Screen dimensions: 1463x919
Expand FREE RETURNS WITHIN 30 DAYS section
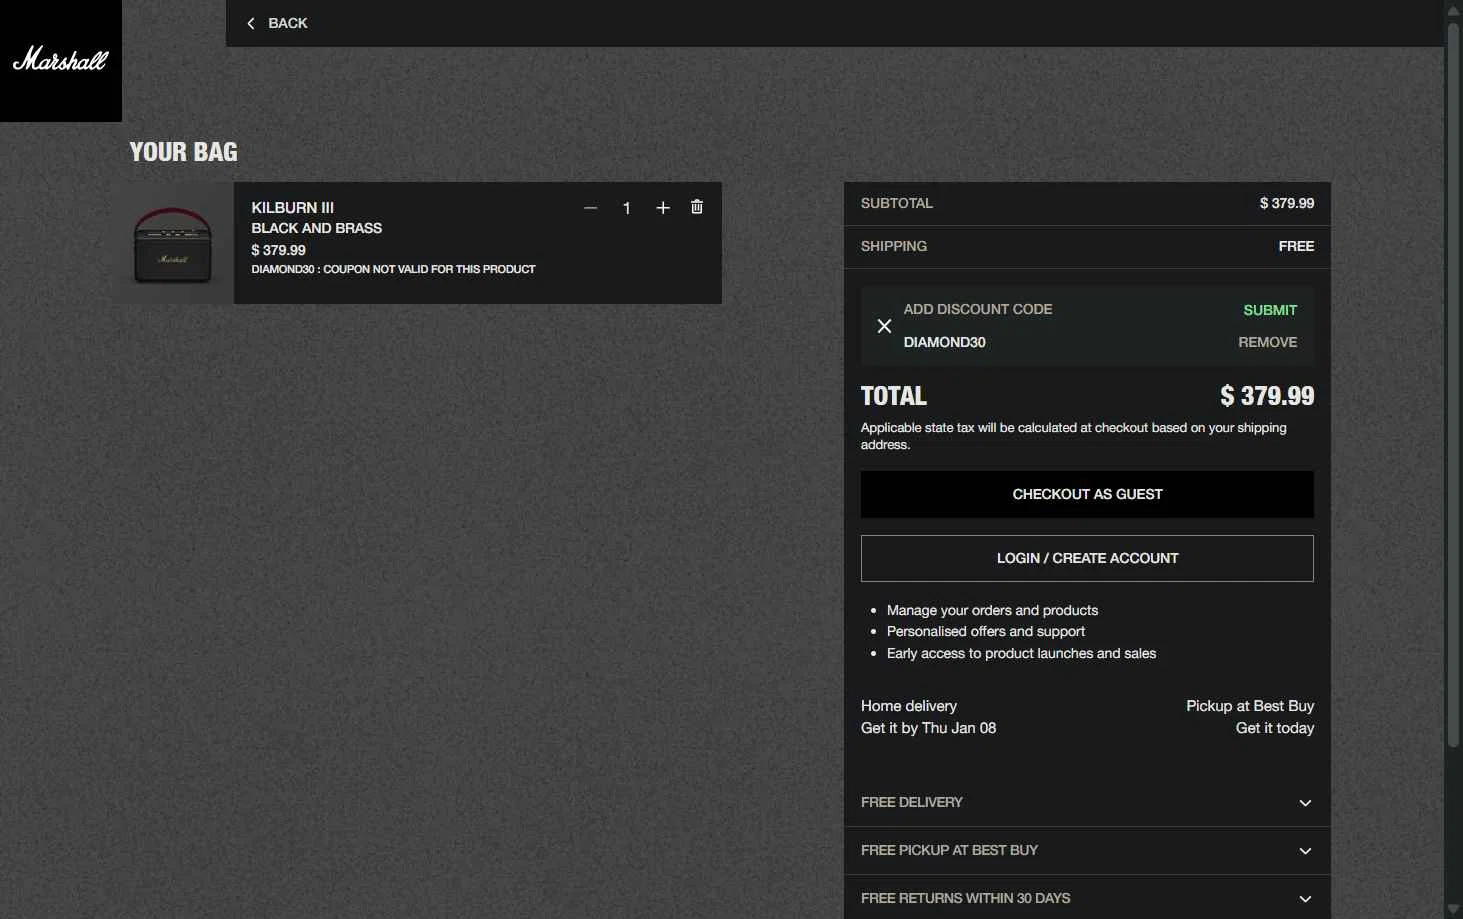pyautogui.click(x=1087, y=897)
